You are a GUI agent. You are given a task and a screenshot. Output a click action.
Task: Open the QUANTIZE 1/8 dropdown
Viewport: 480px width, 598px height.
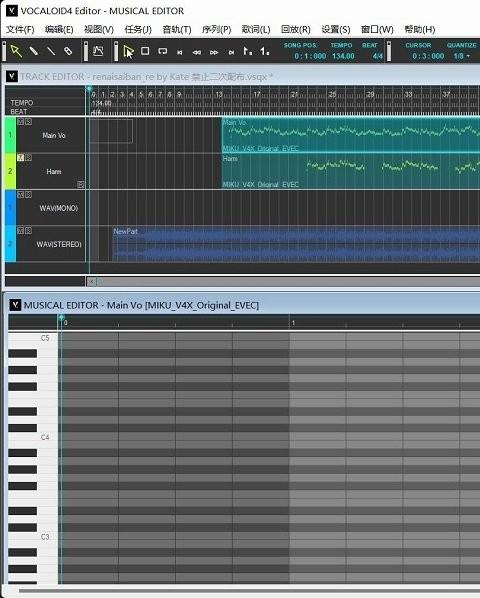pyautogui.click(x=461, y=56)
